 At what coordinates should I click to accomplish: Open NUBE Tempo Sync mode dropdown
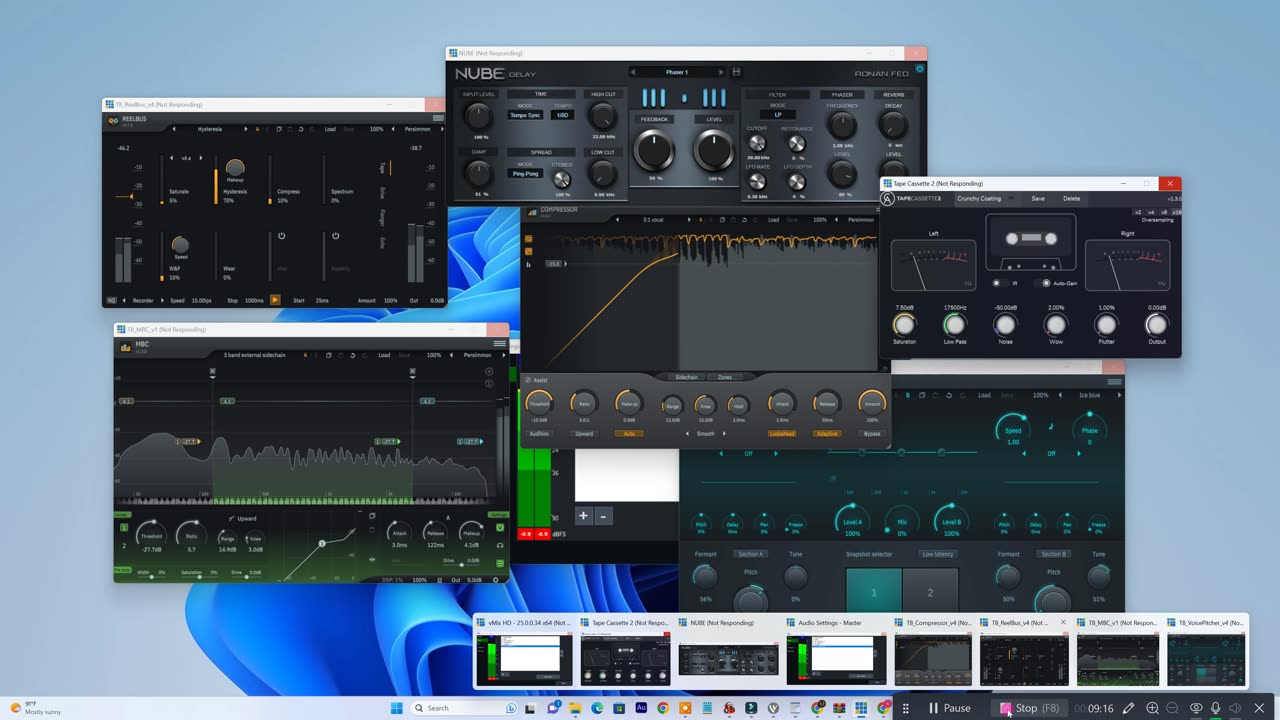(x=525, y=115)
